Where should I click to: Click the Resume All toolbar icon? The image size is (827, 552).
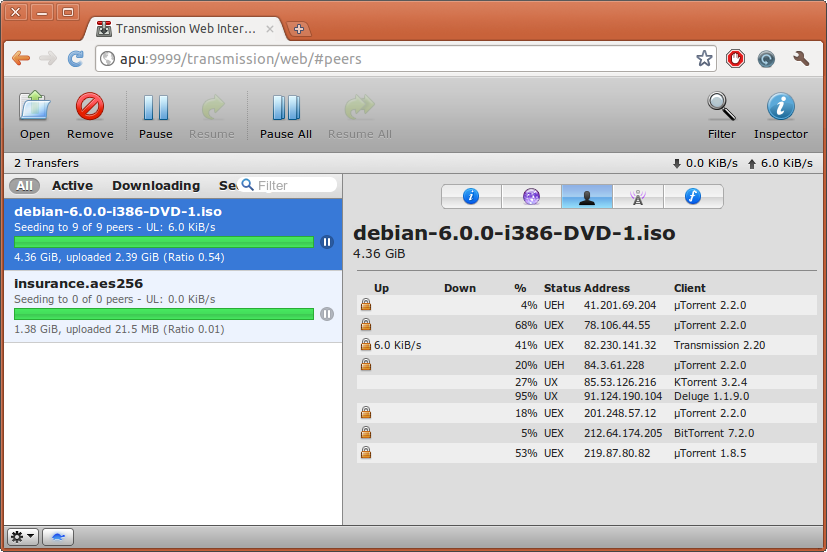(x=360, y=115)
